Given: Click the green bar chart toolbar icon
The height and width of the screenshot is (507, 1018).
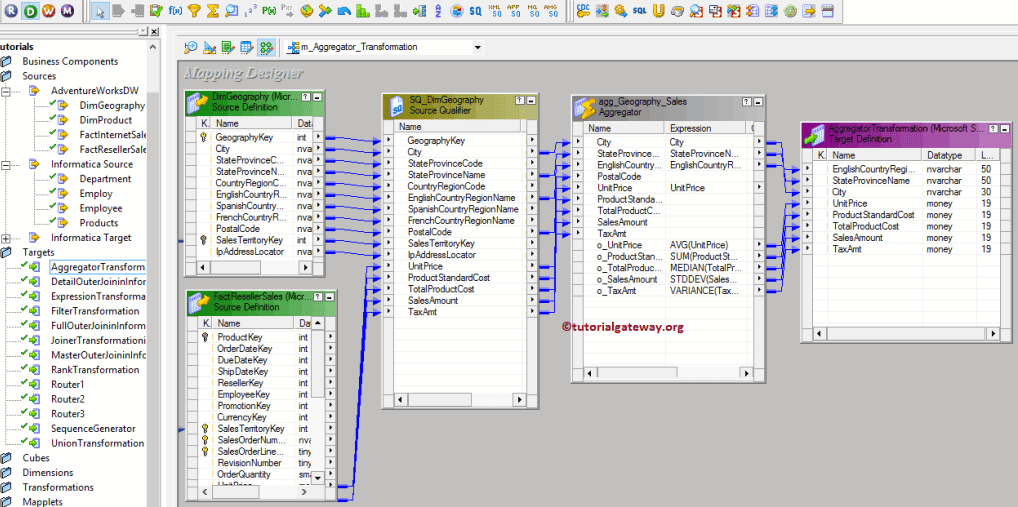Looking at the screenshot, I should [x=363, y=10].
